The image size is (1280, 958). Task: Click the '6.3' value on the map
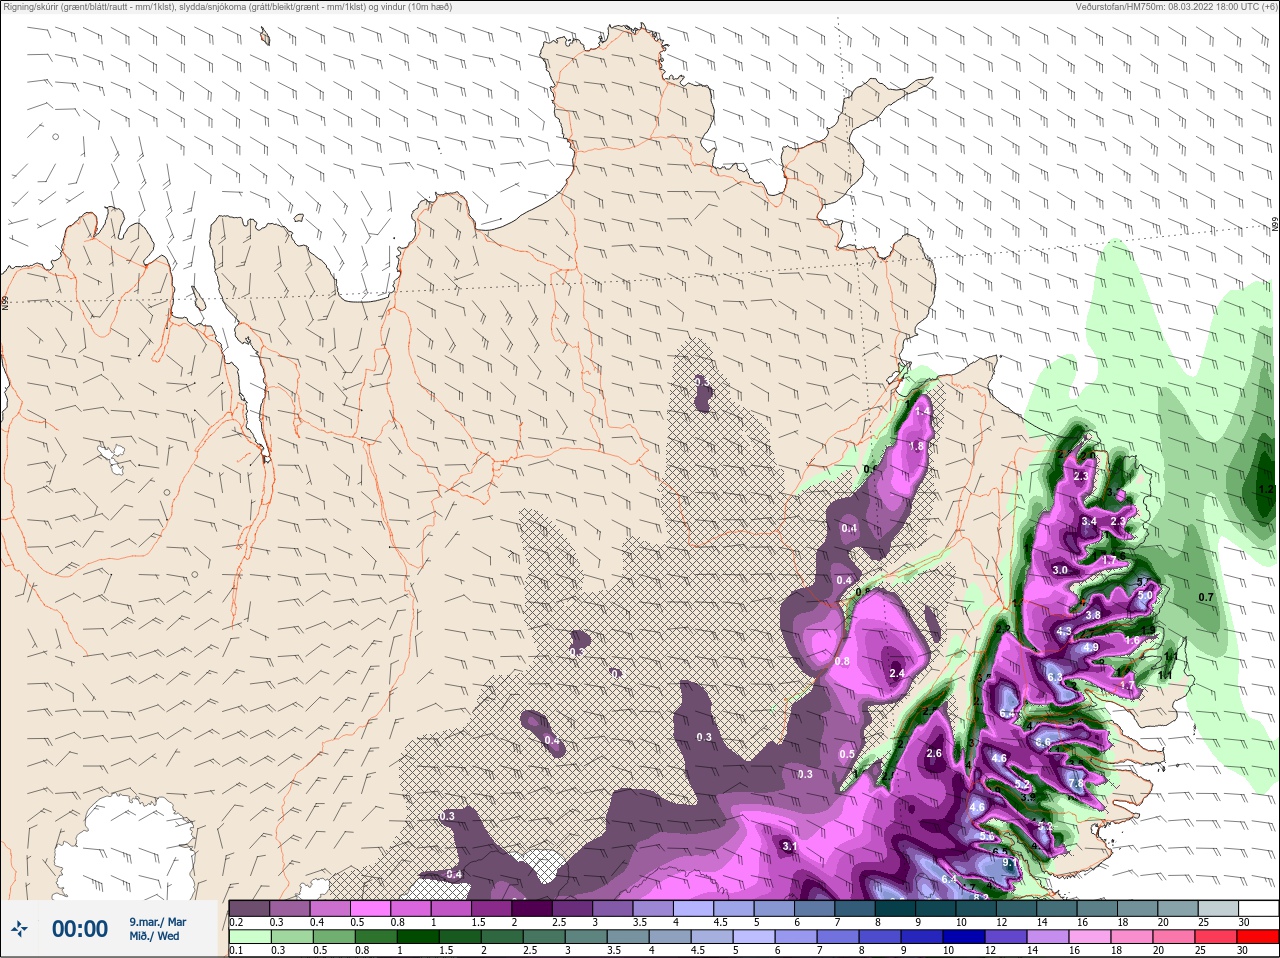(1054, 677)
